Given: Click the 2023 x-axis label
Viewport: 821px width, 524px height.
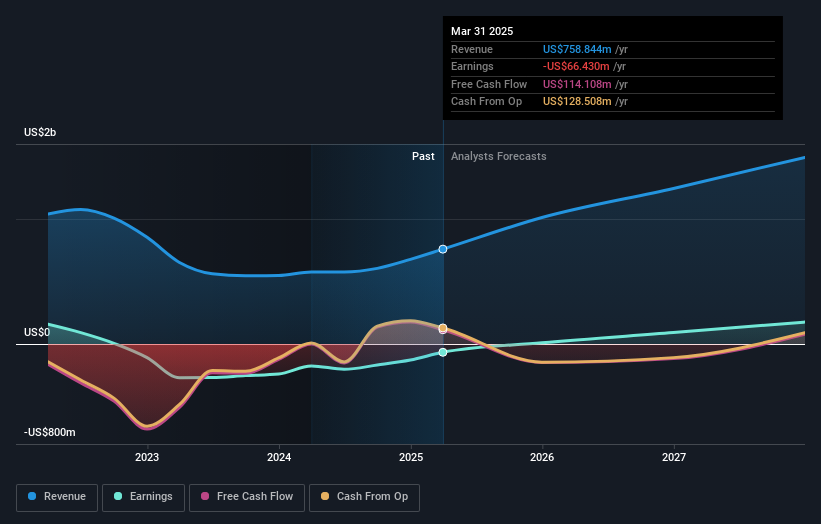Looking at the screenshot, I should [x=147, y=457].
